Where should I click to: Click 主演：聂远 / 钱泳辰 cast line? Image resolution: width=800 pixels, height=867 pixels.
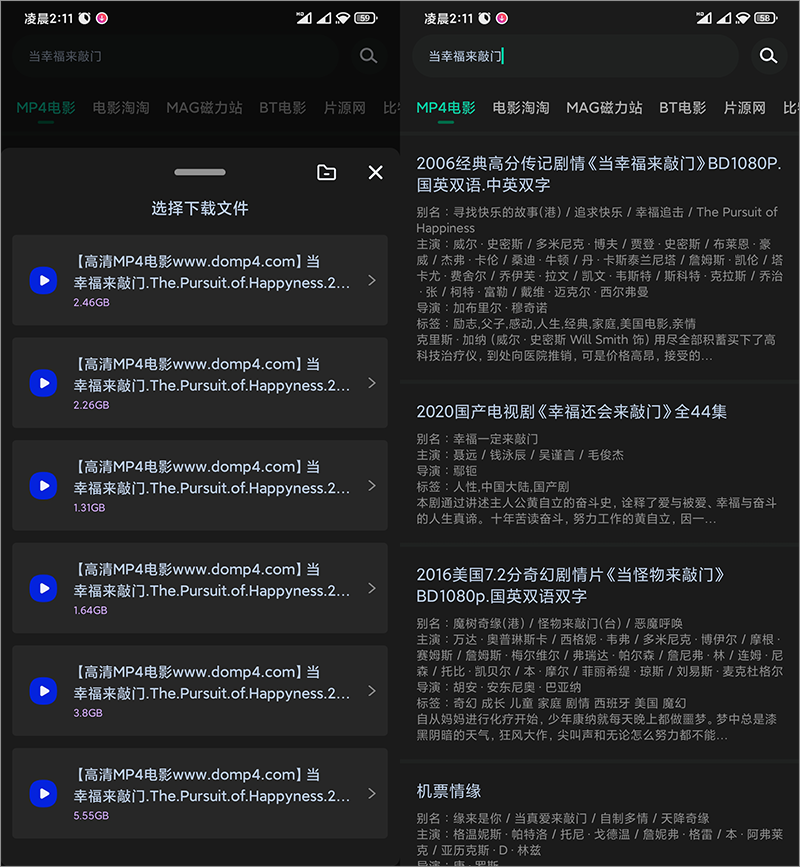pos(520,455)
